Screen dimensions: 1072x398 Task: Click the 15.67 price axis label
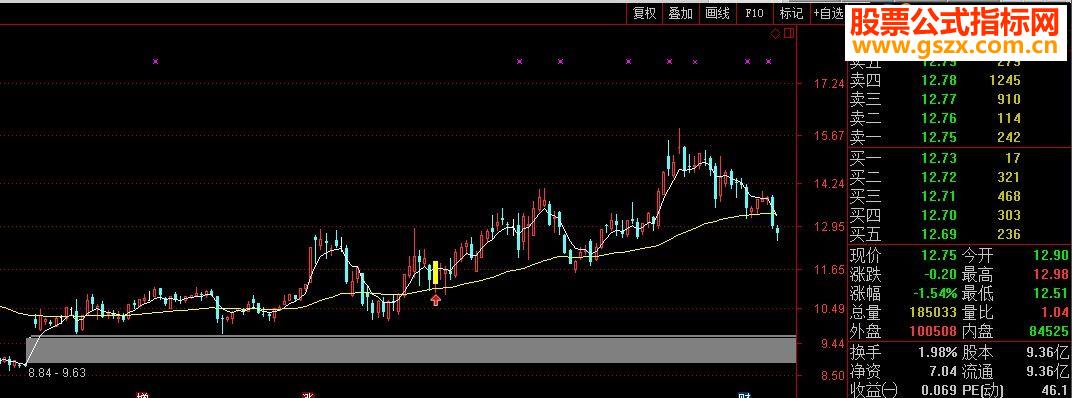coord(828,136)
